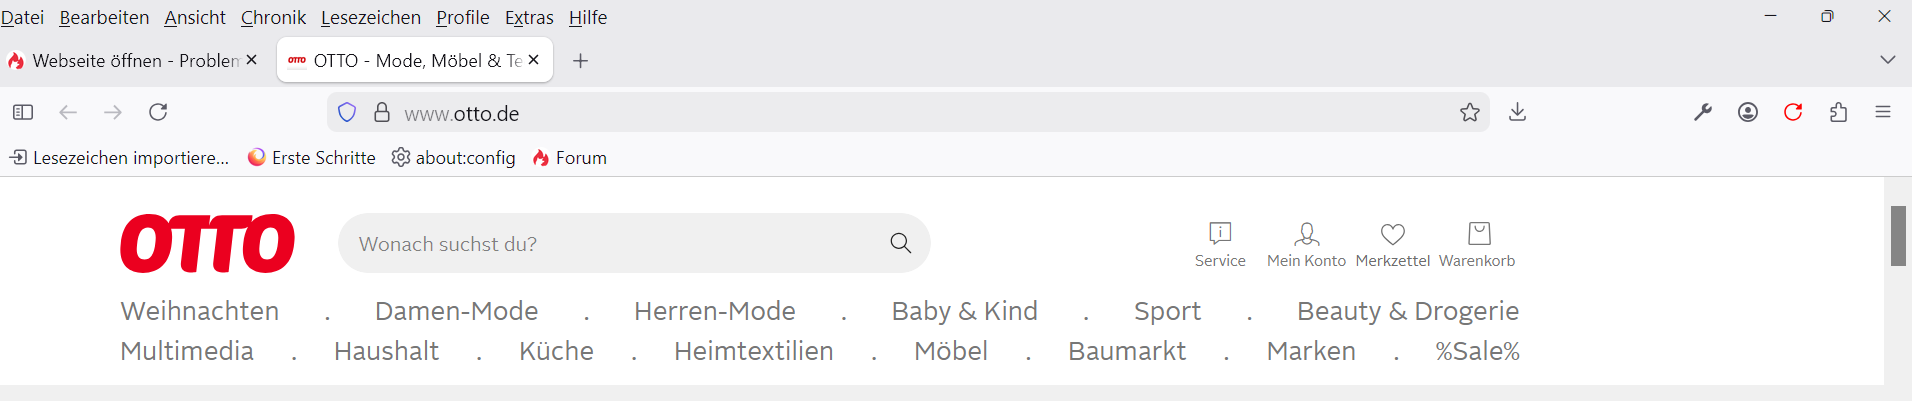
Task: Click the sidebar toggle icon
Action: 23,112
